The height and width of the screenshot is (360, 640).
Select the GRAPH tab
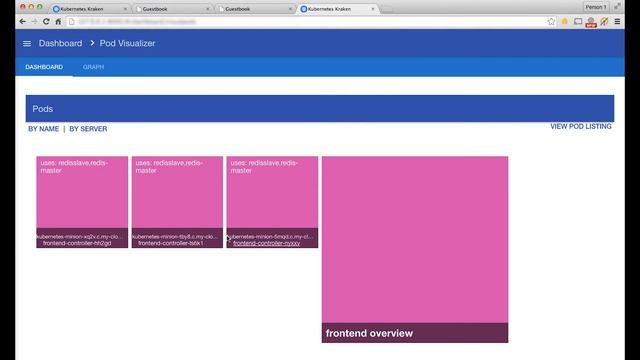pyautogui.click(x=93, y=67)
